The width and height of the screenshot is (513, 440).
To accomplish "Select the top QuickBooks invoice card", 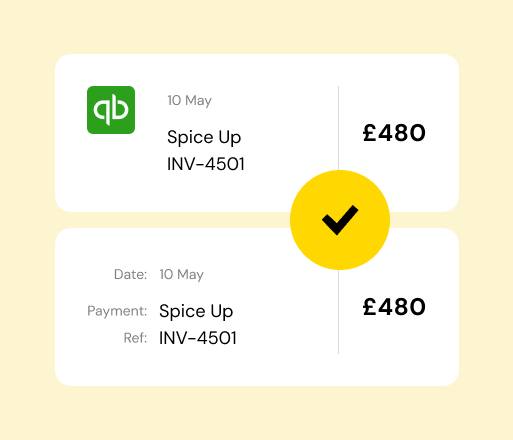I will point(257,133).
